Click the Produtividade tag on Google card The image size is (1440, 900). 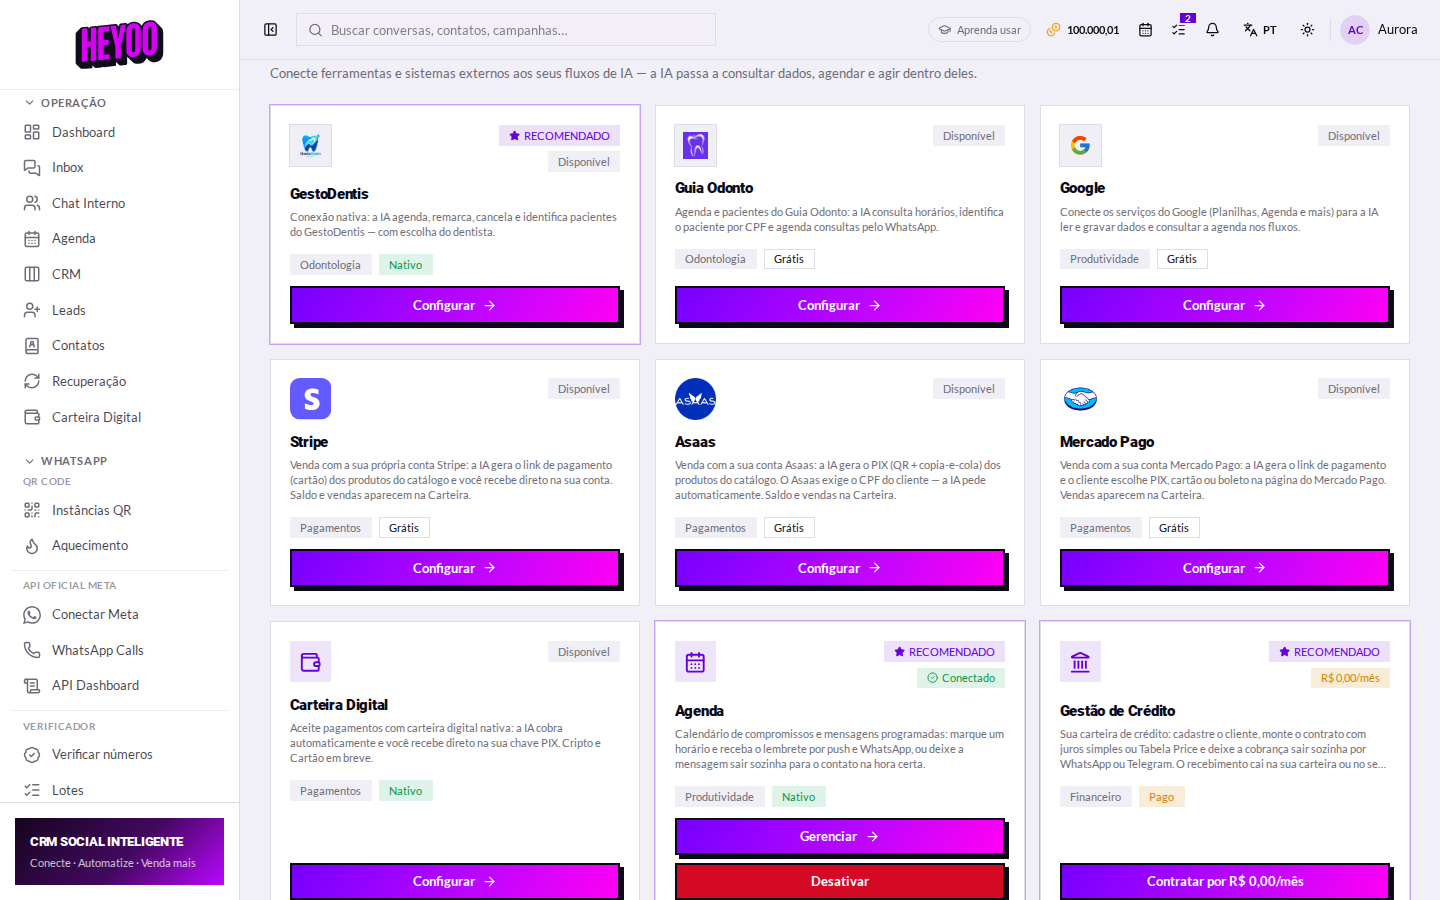[1104, 259]
